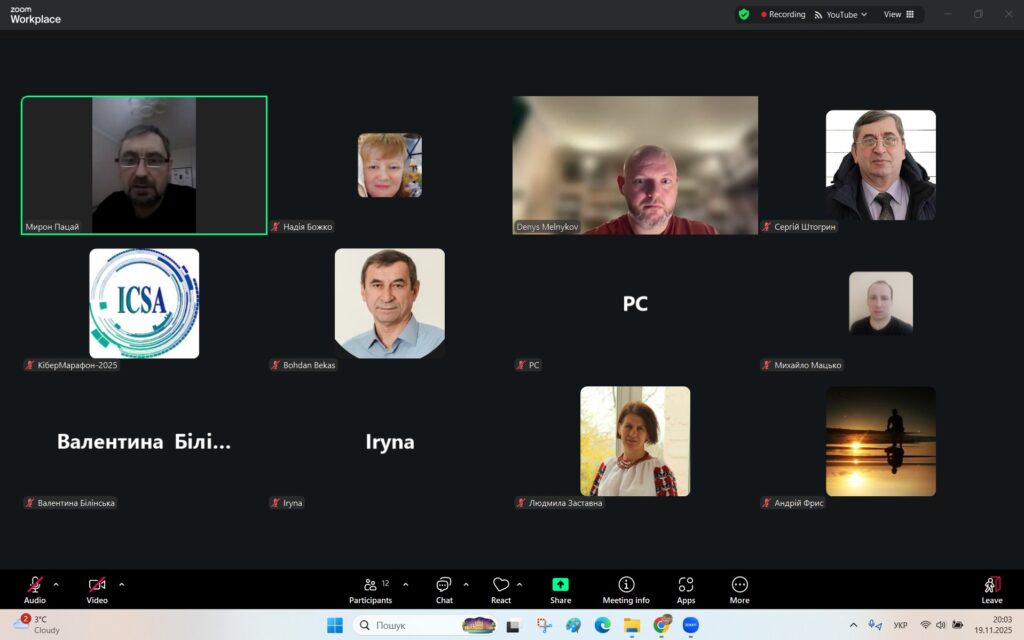
Task: Expand audio options chevron next to Audio
Action: [x=56, y=584]
